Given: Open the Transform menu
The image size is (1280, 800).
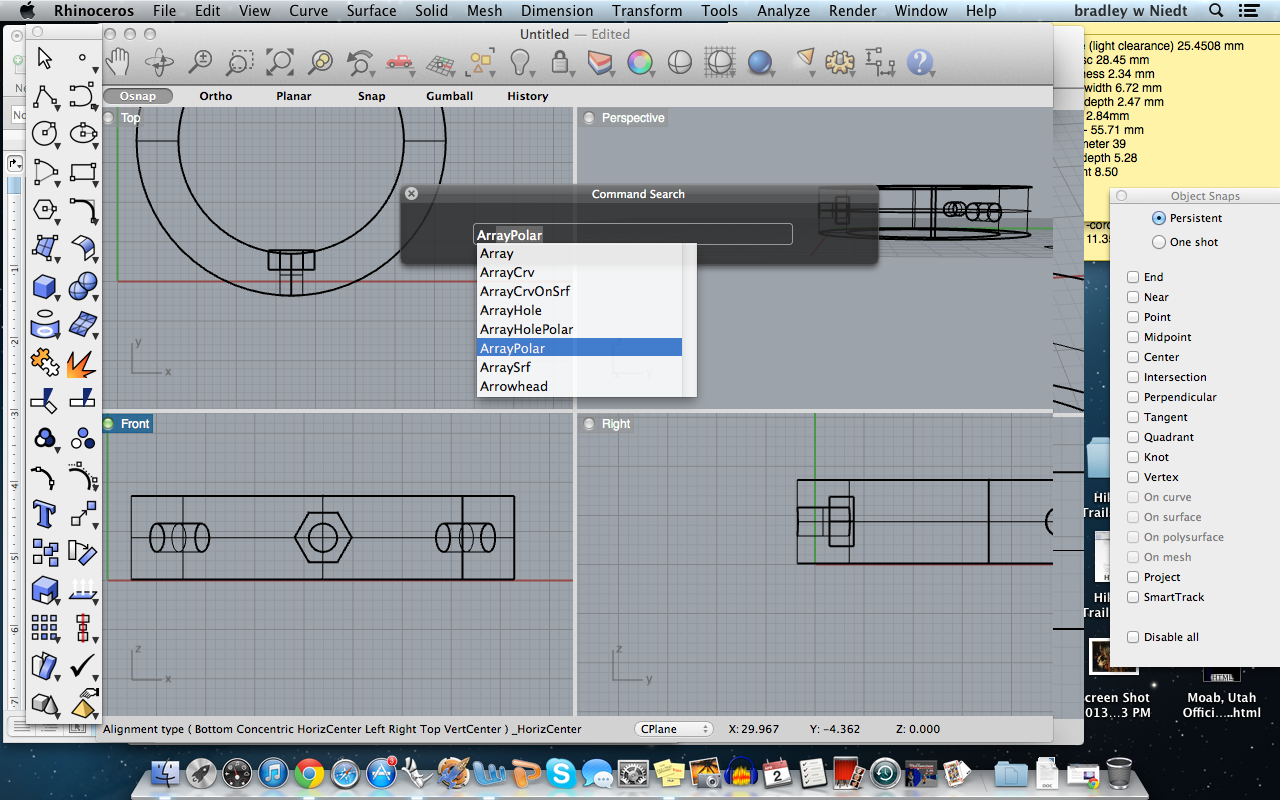Looking at the screenshot, I should (x=647, y=11).
